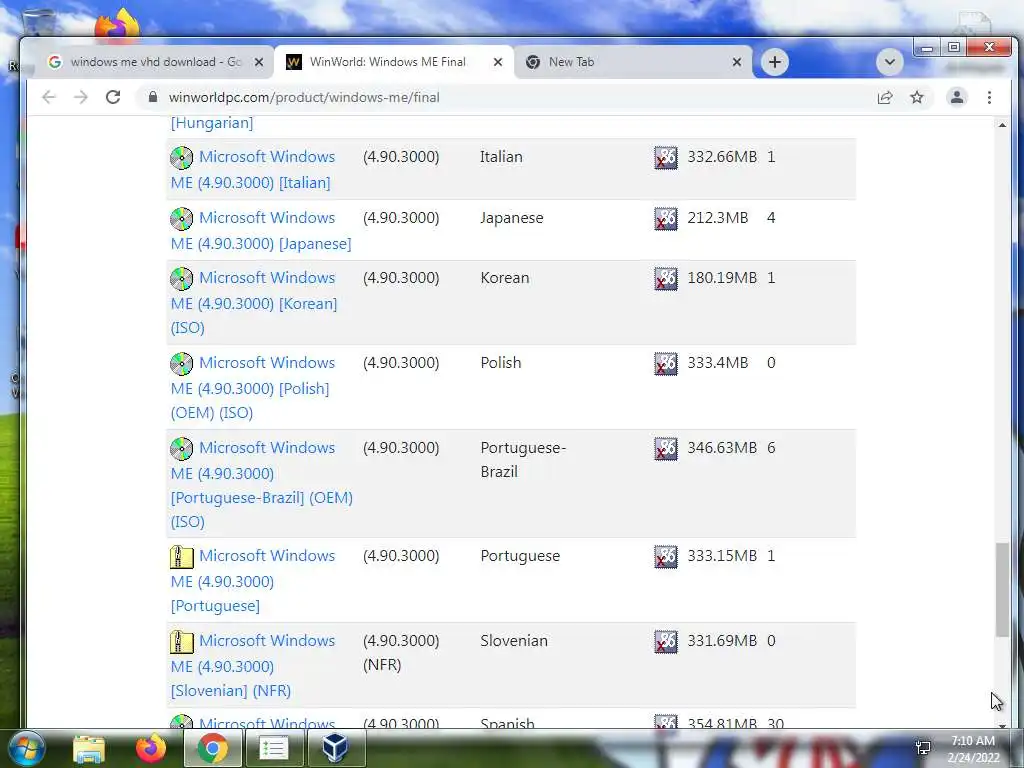
Task: Click the CD icon beside the Polish download
Action: point(182,363)
